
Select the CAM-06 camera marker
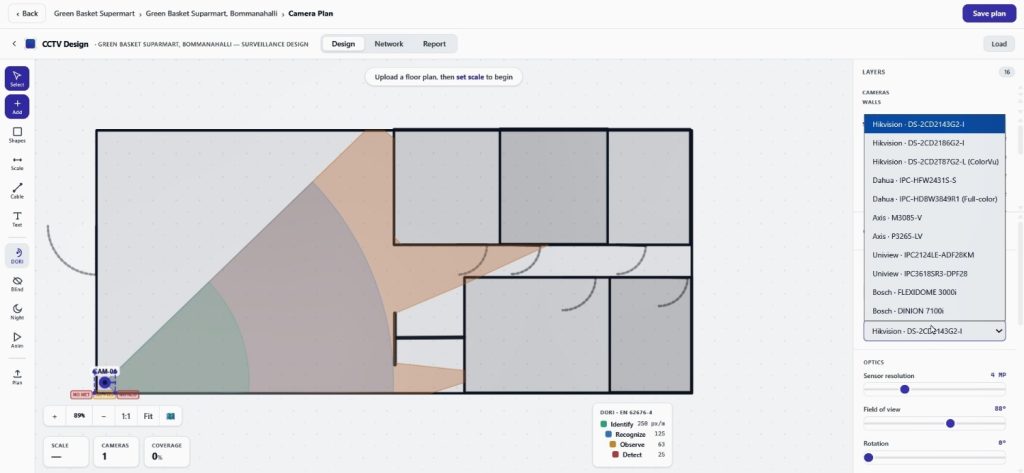[104, 382]
